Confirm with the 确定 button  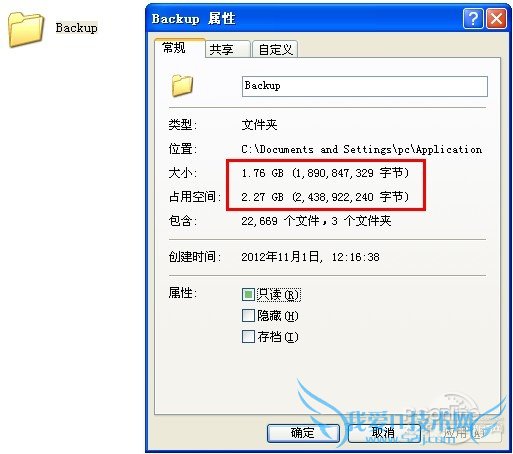(303, 433)
